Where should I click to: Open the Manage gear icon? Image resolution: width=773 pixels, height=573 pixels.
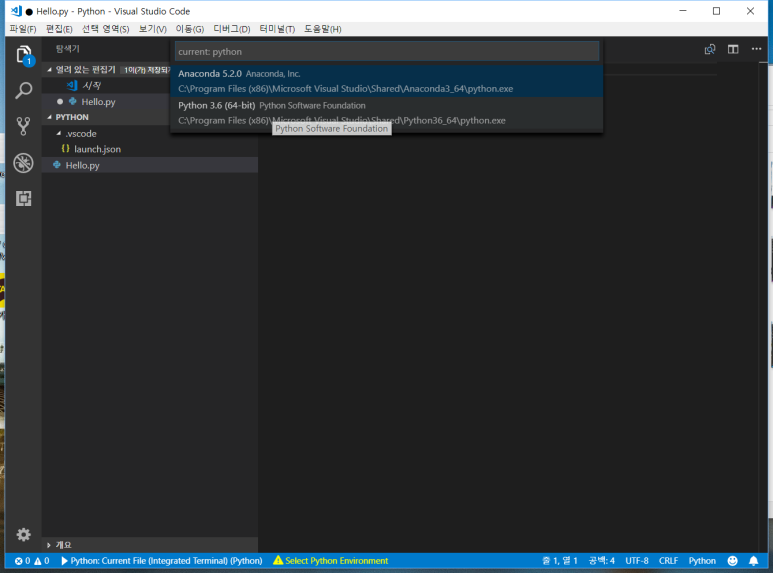pyautogui.click(x=24, y=535)
